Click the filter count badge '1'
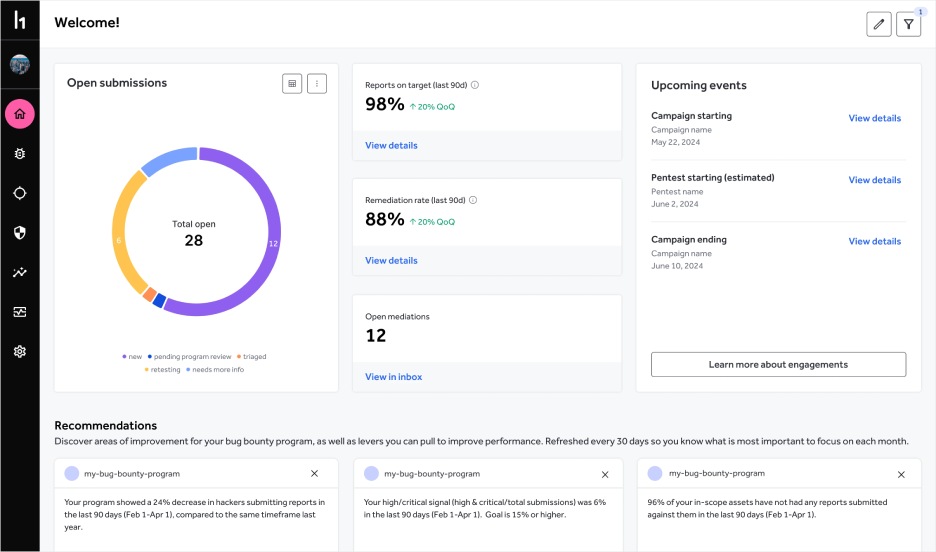This screenshot has width=936, height=552. point(920,12)
